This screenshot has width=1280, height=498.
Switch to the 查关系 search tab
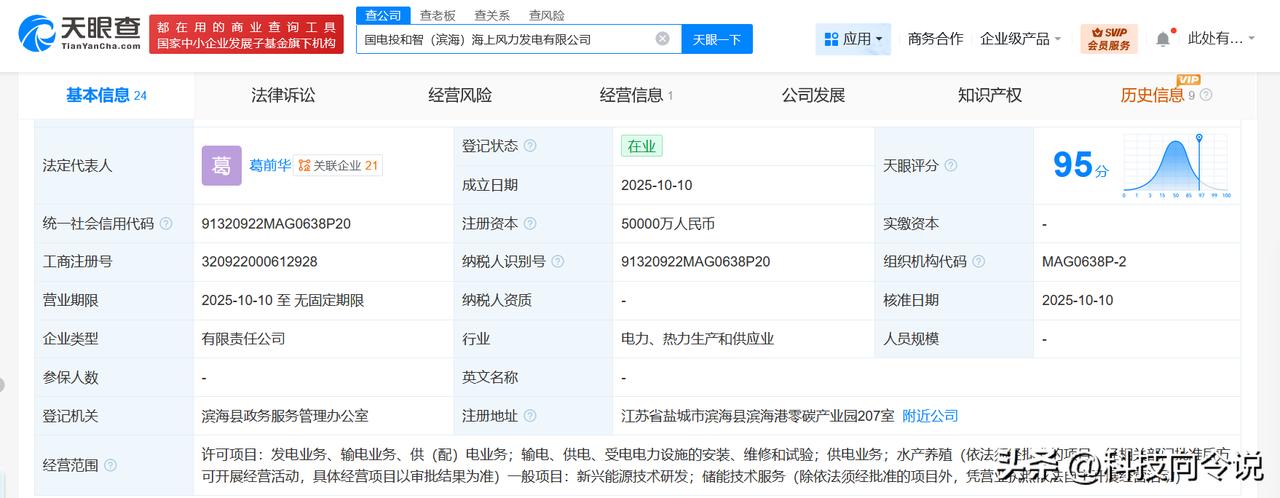492,15
